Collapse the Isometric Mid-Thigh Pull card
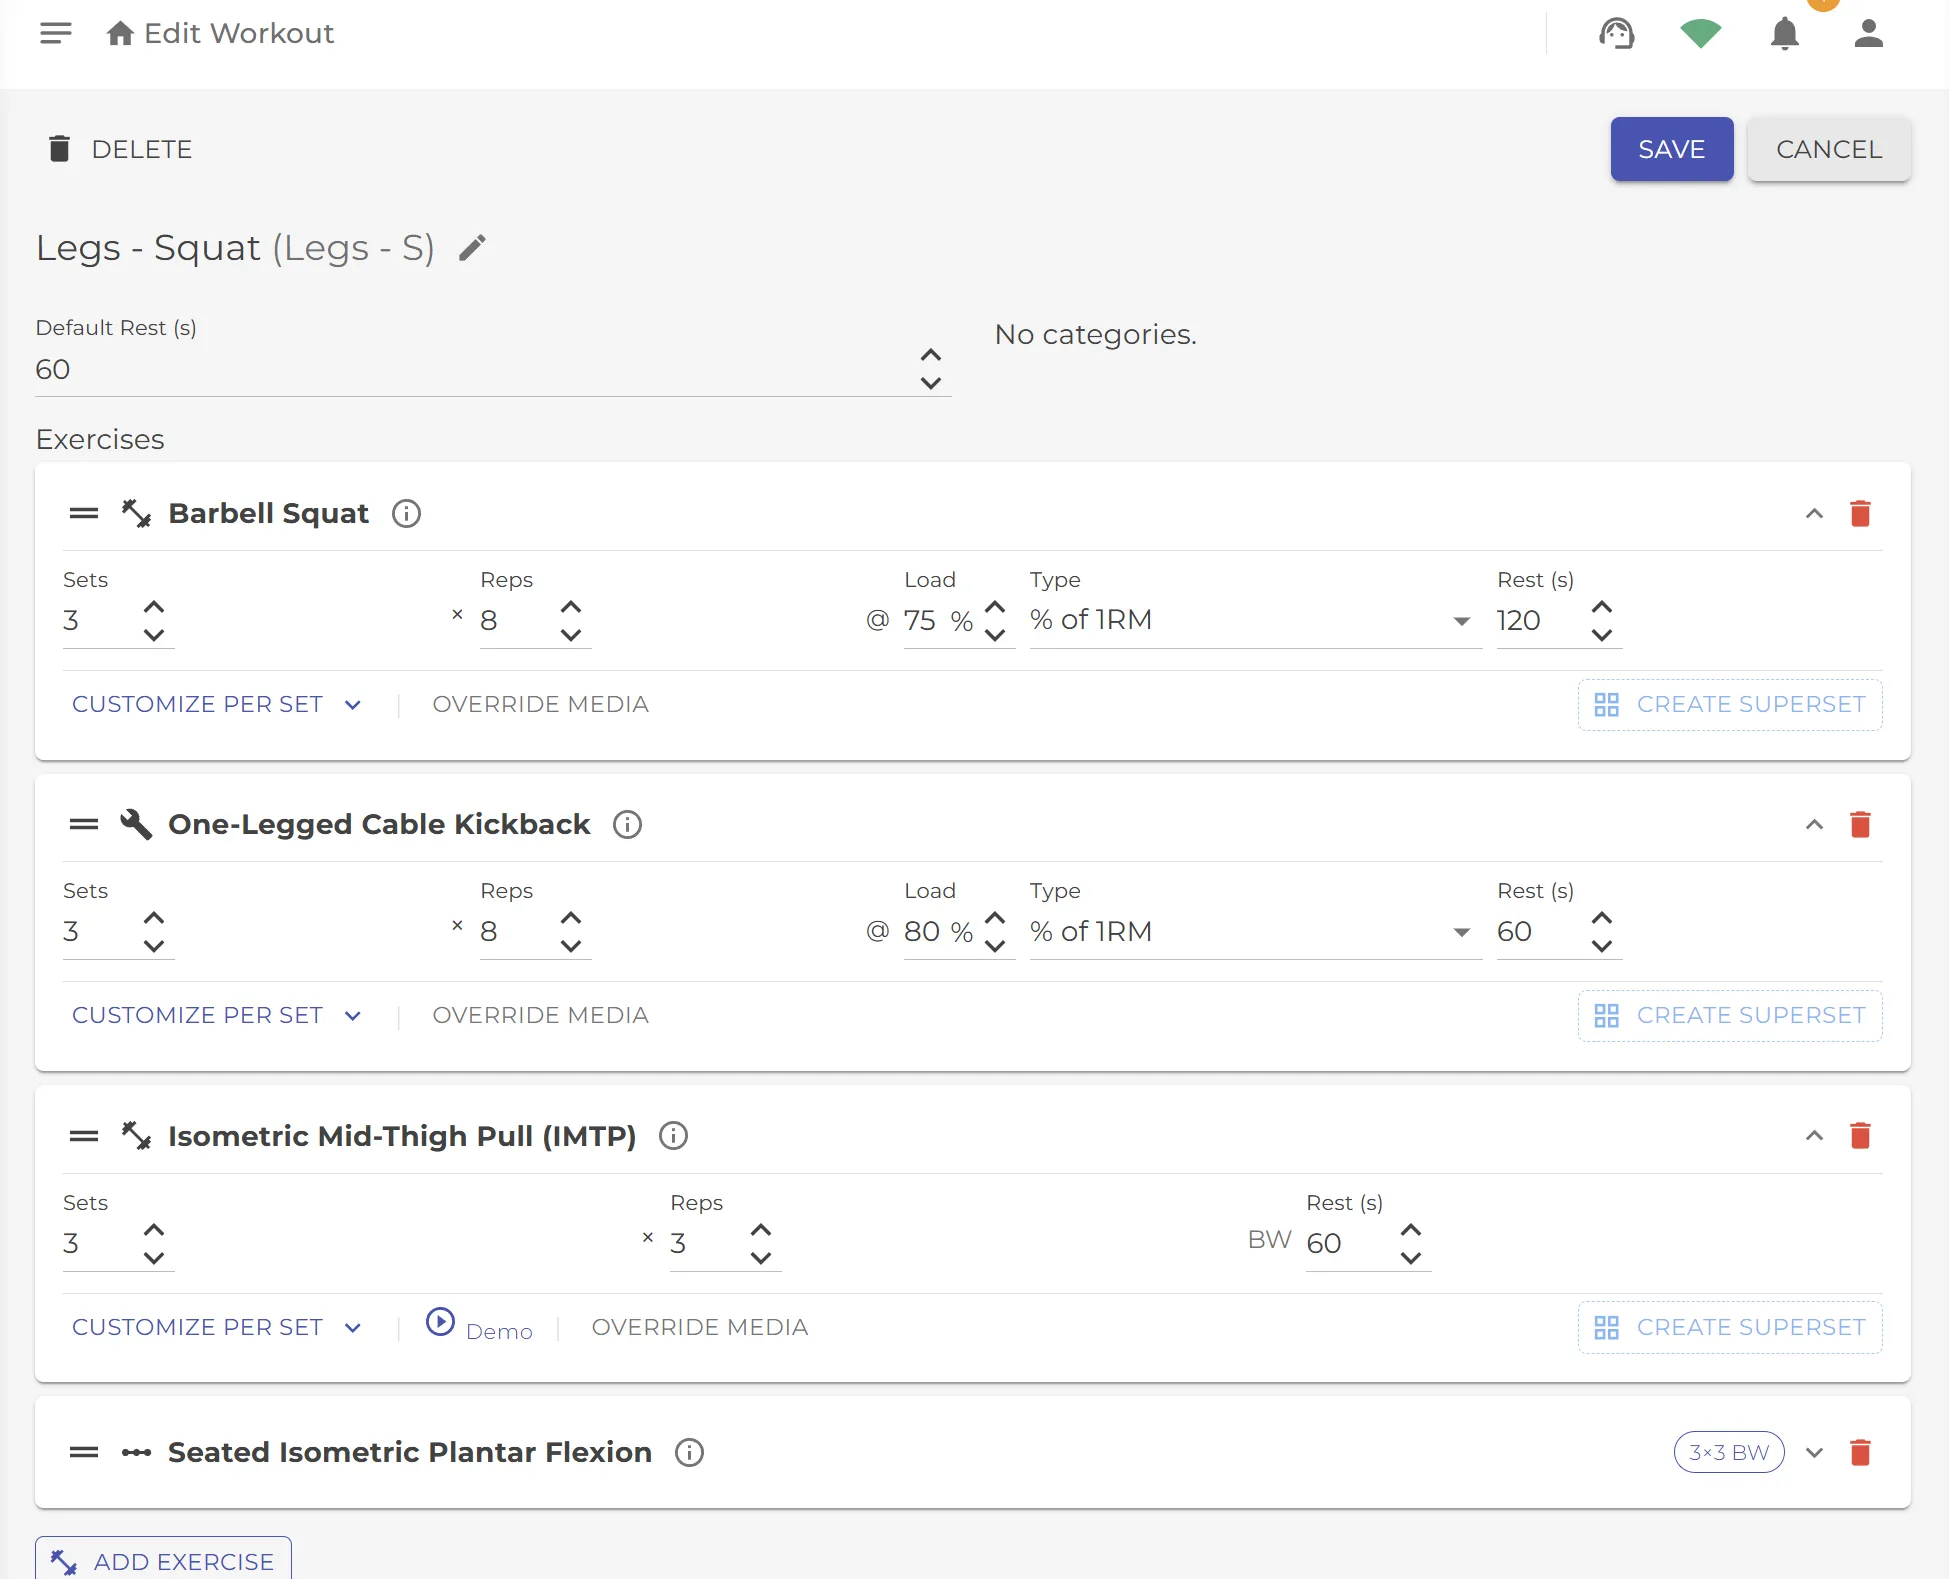The width and height of the screenshot is (1949, 1579). point(1814,1136)
